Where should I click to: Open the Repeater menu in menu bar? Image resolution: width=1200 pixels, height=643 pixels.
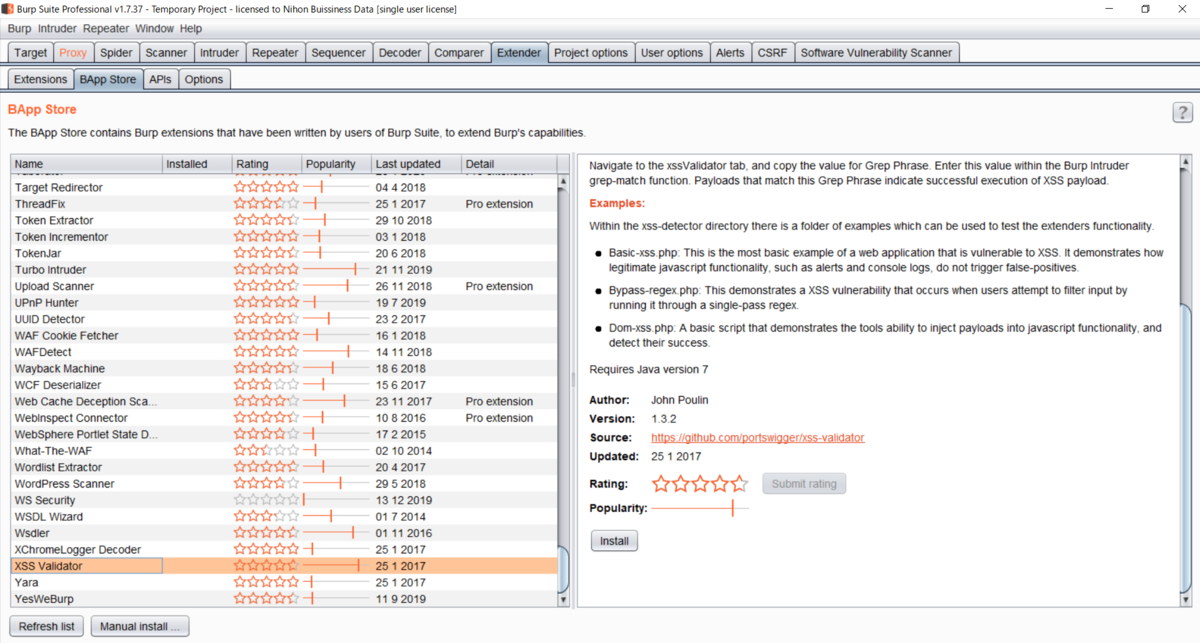[106, 29]
